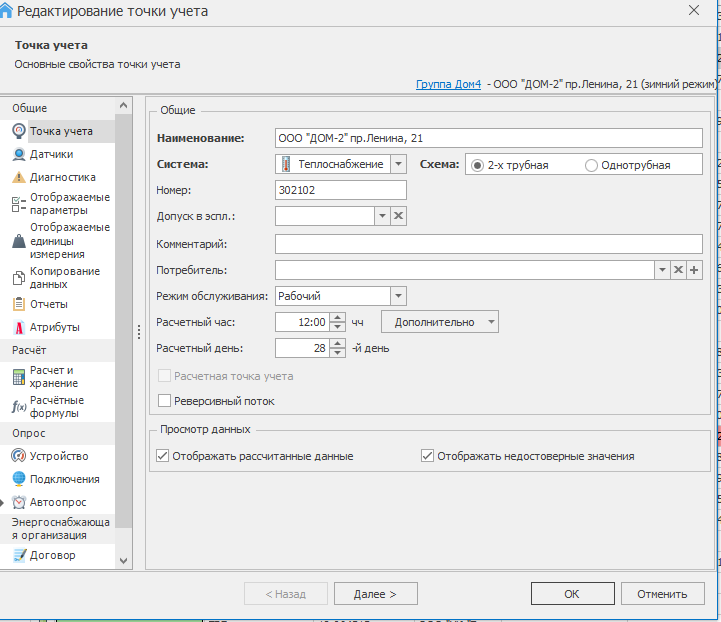Click the Автоопрос clock icon
This screenshot has width=721, height=622.
[x=19, y=502]
